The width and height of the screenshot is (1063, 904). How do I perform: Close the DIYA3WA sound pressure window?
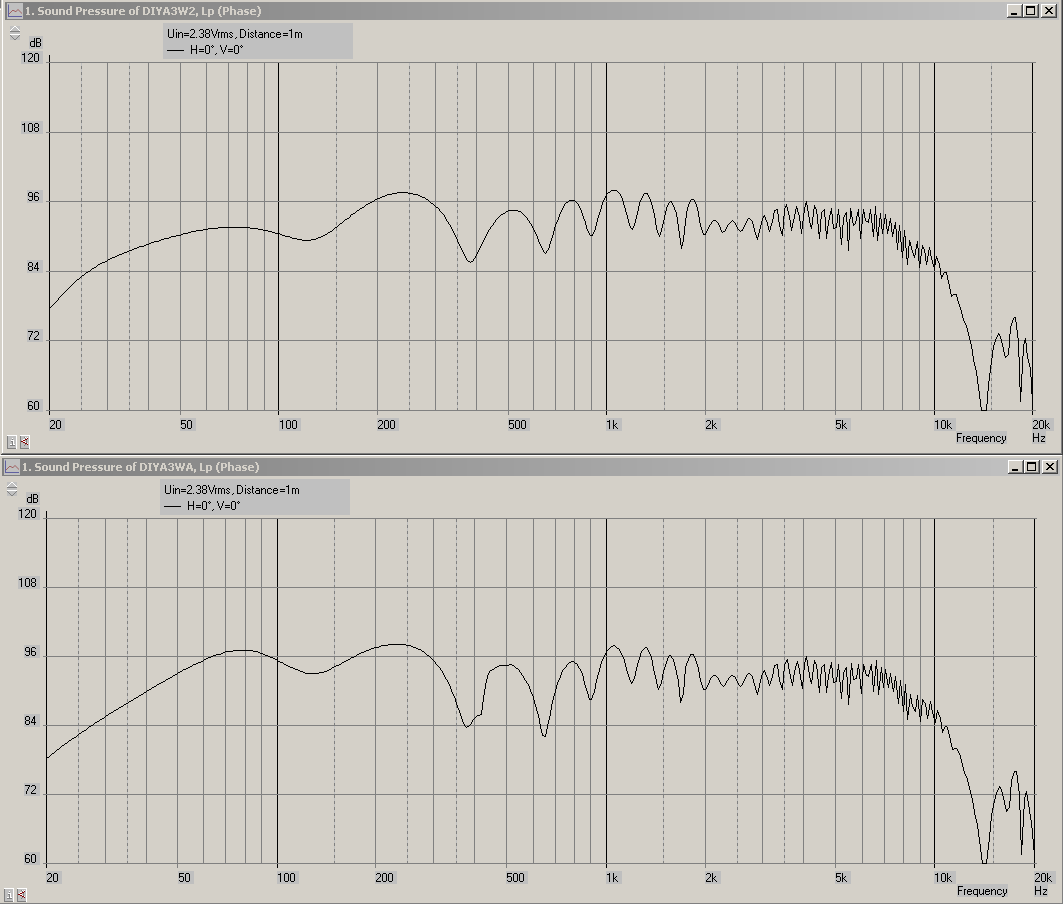[x=1049, y=467]
